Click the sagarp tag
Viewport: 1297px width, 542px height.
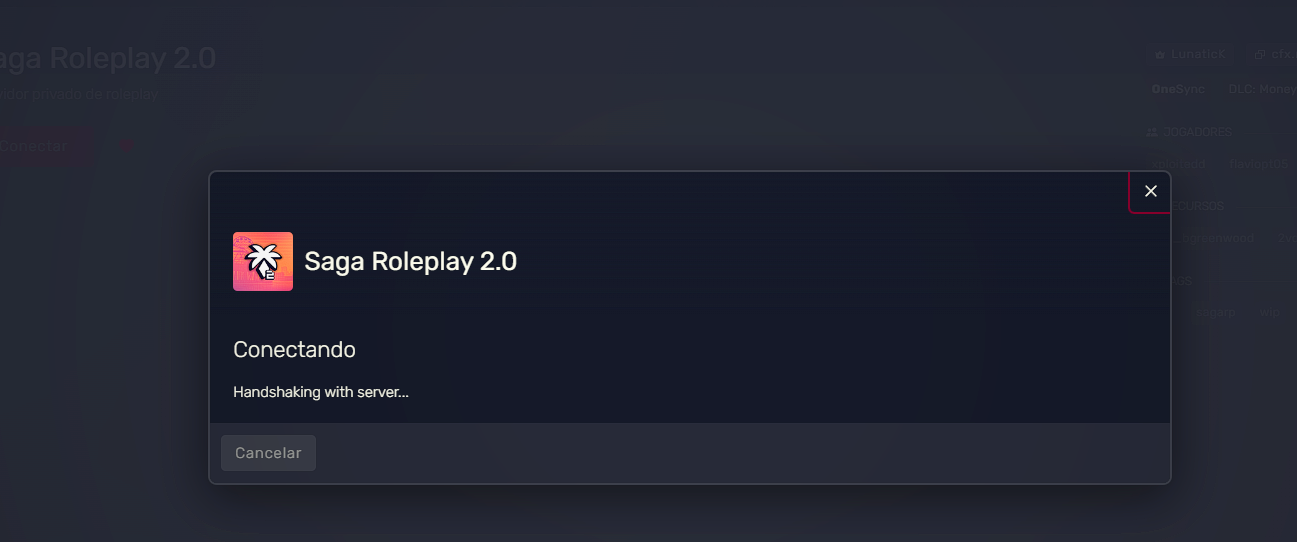coord(1216,313)
